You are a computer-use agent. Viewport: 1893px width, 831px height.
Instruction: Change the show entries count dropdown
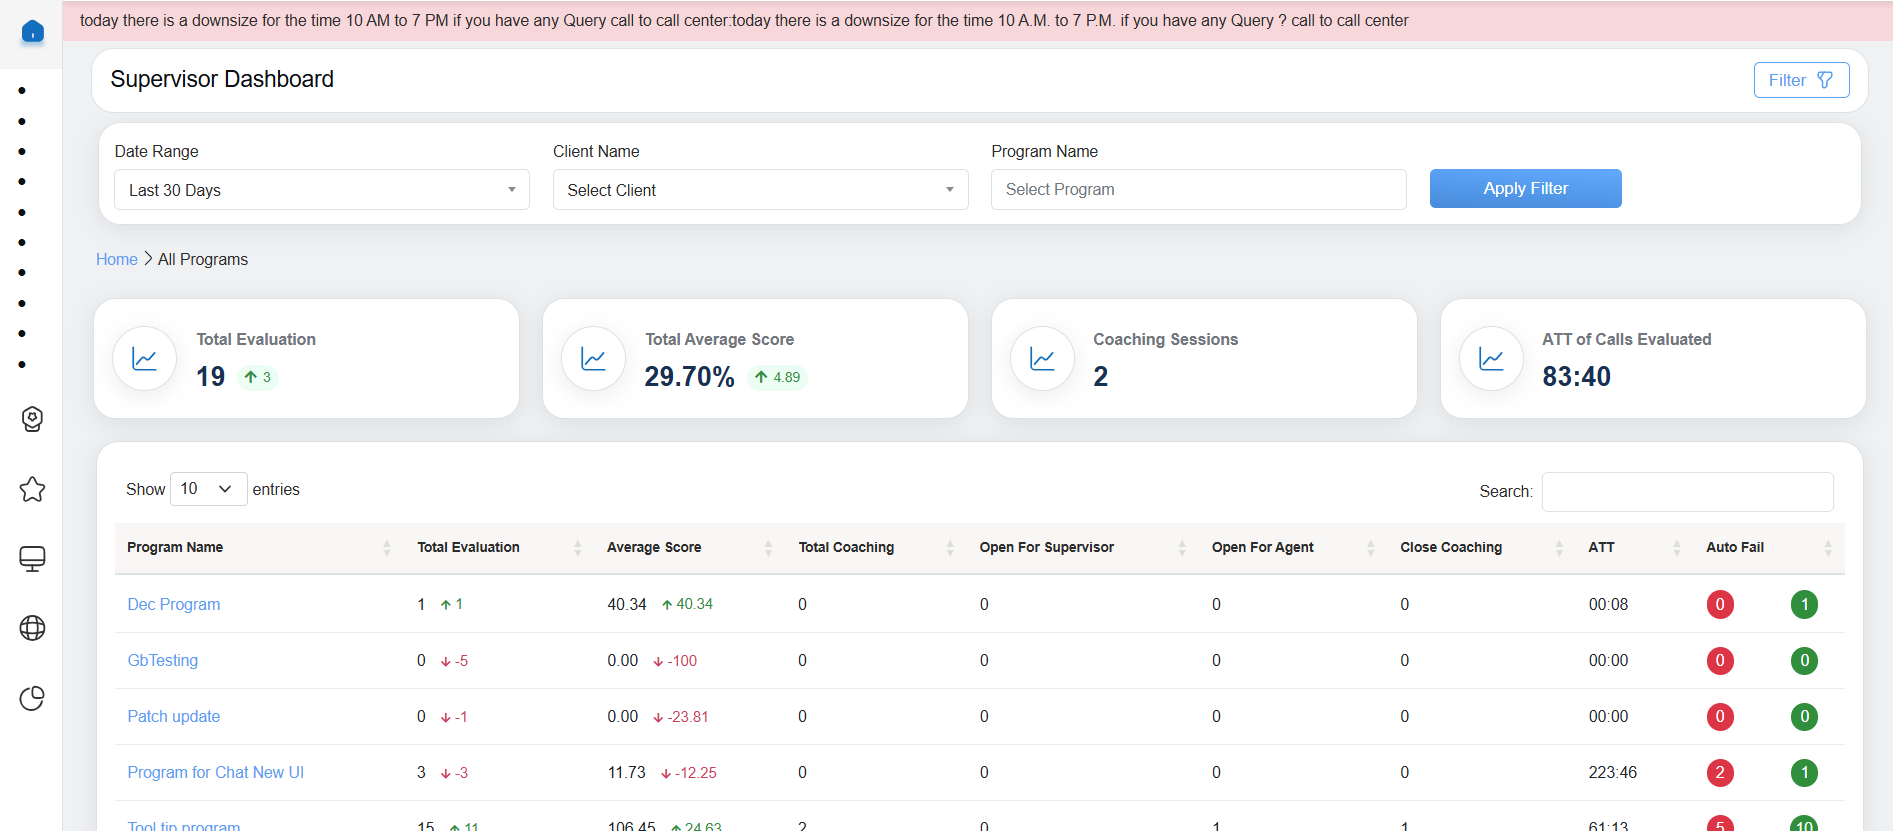coord(208,489)
